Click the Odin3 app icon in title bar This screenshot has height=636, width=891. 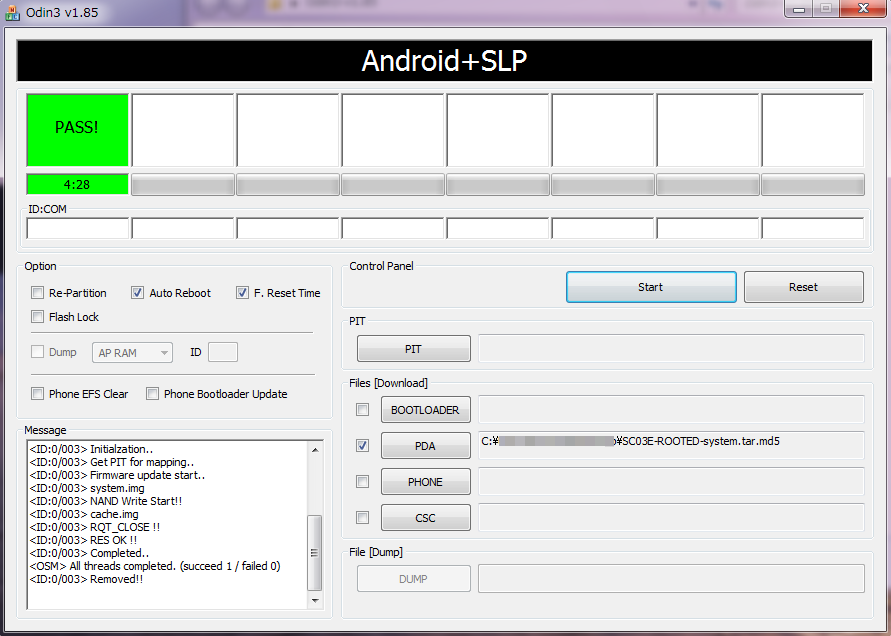pos(12,12)
